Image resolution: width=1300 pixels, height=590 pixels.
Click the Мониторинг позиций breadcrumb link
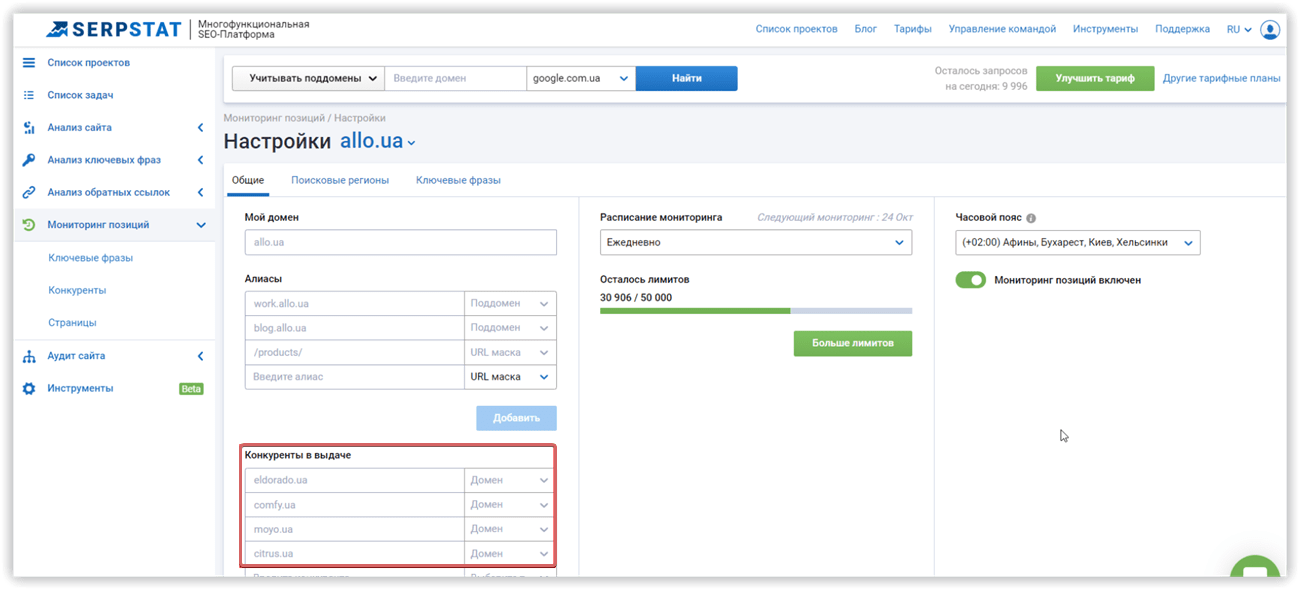(x=275, y=118)
